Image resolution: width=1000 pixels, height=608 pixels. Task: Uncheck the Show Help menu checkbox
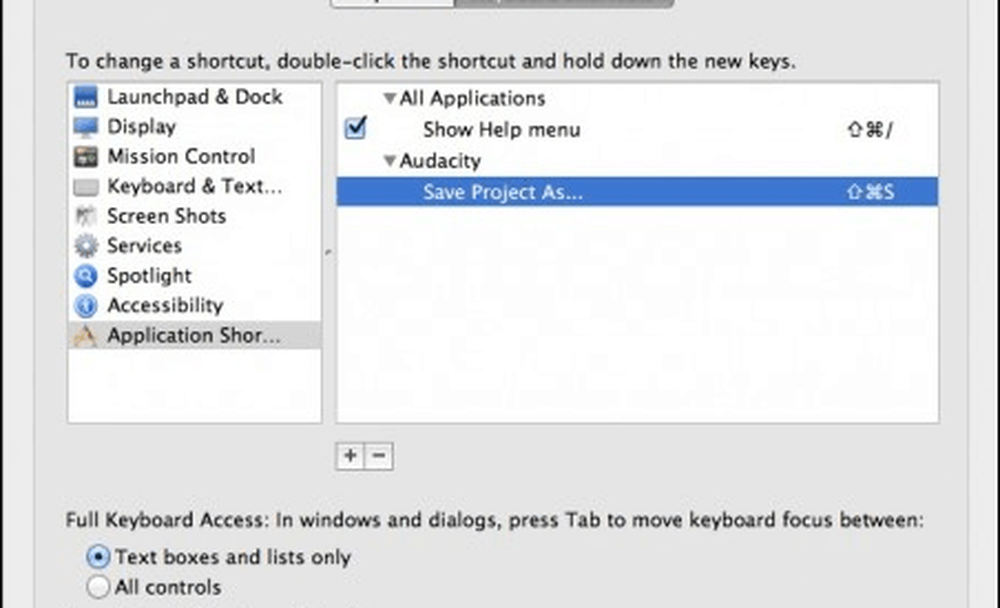coord(355,128)
